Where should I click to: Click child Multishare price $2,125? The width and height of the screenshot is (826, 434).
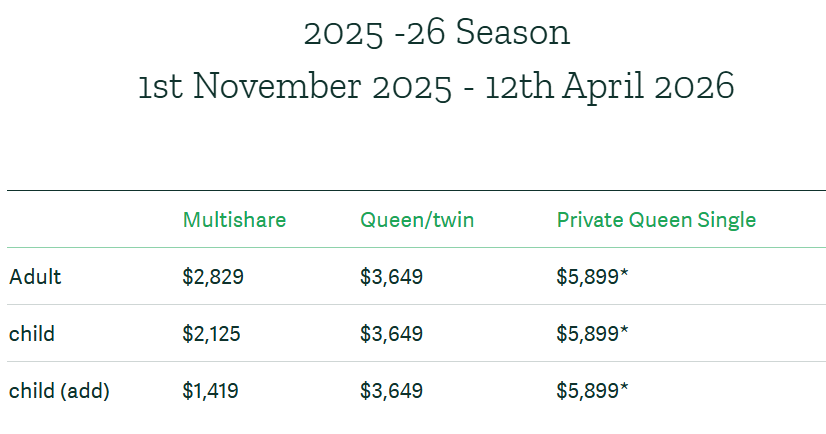tap(211, 333)
